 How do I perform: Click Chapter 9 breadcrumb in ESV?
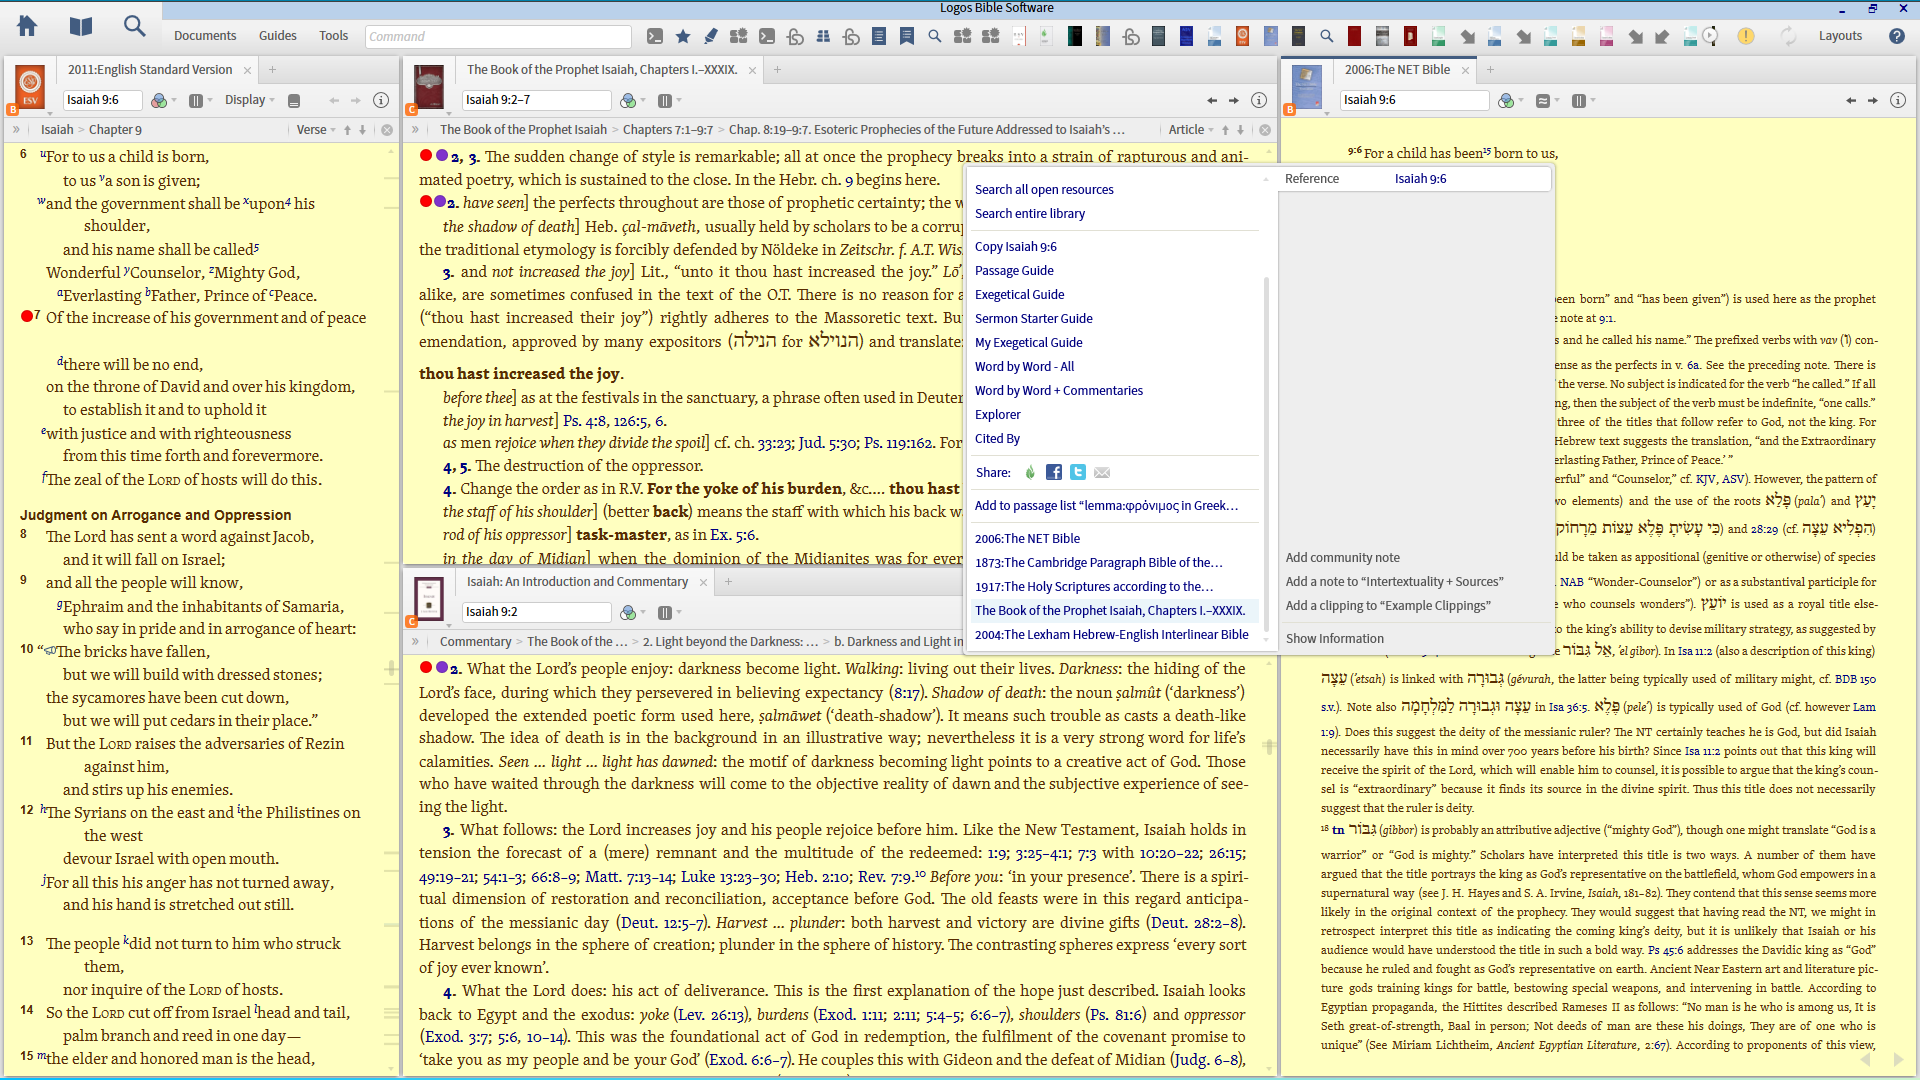point(115,130)
